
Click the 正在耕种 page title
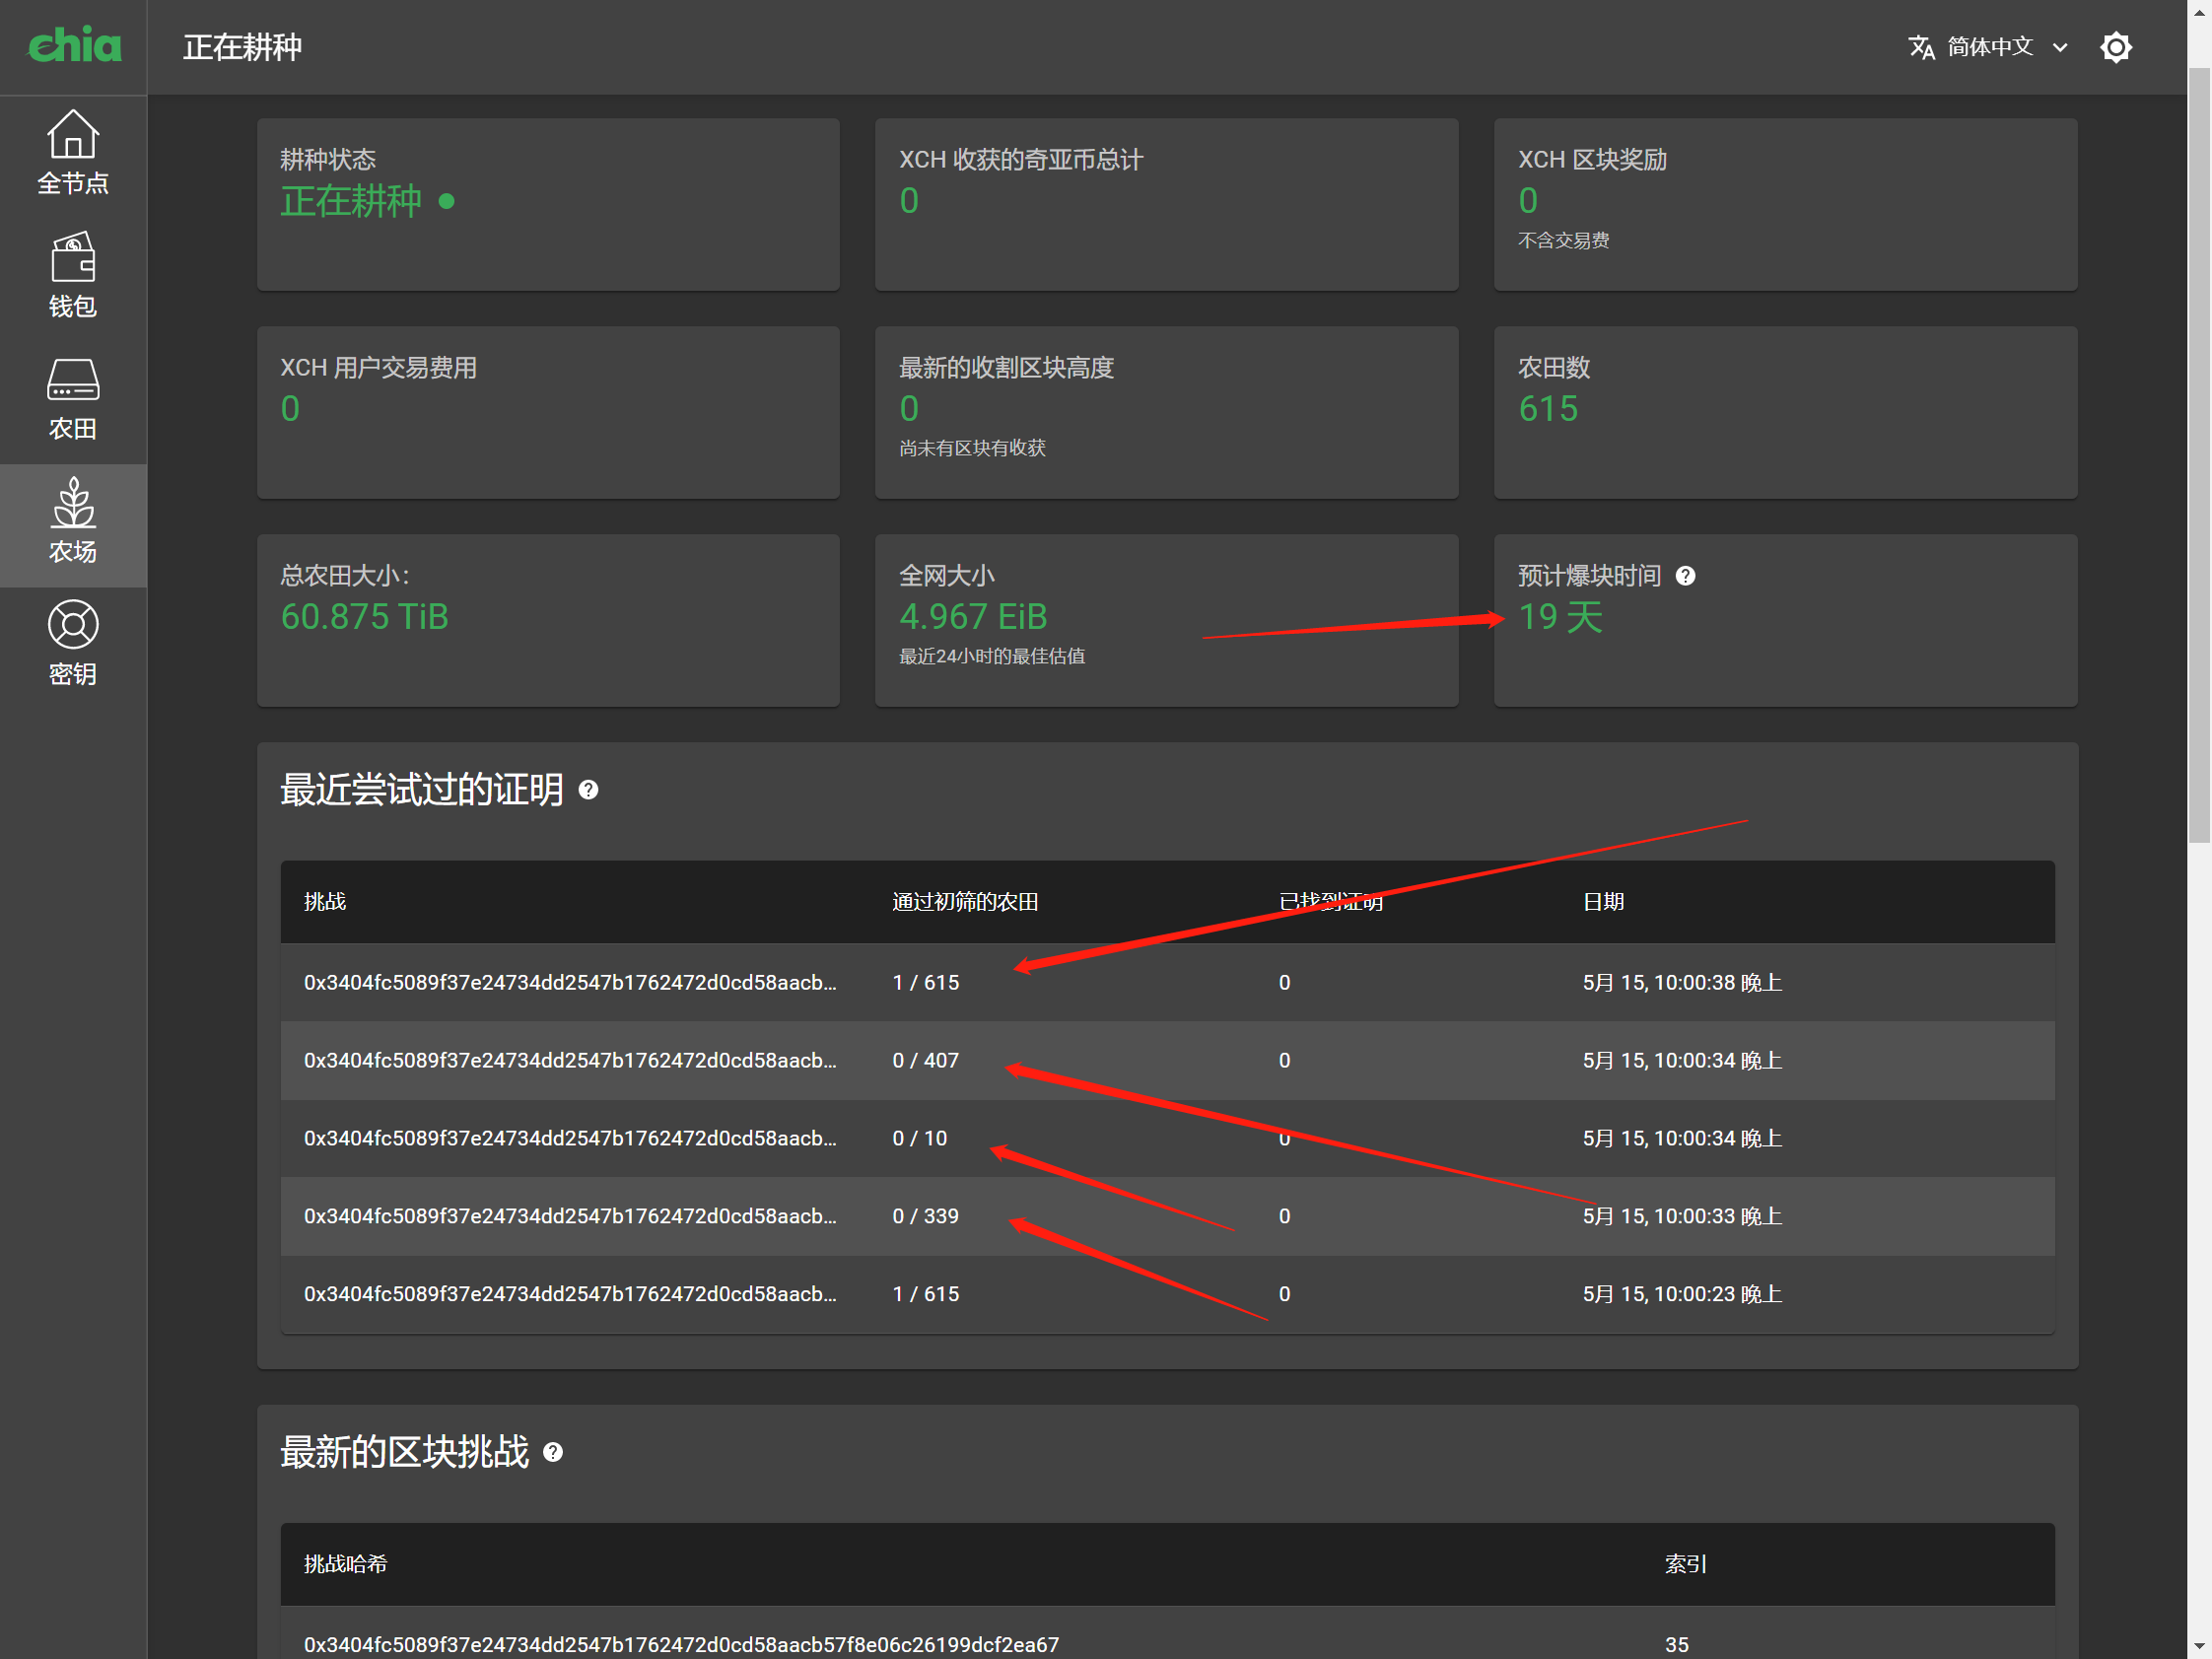pyautogui.click(x=242, y=47)
